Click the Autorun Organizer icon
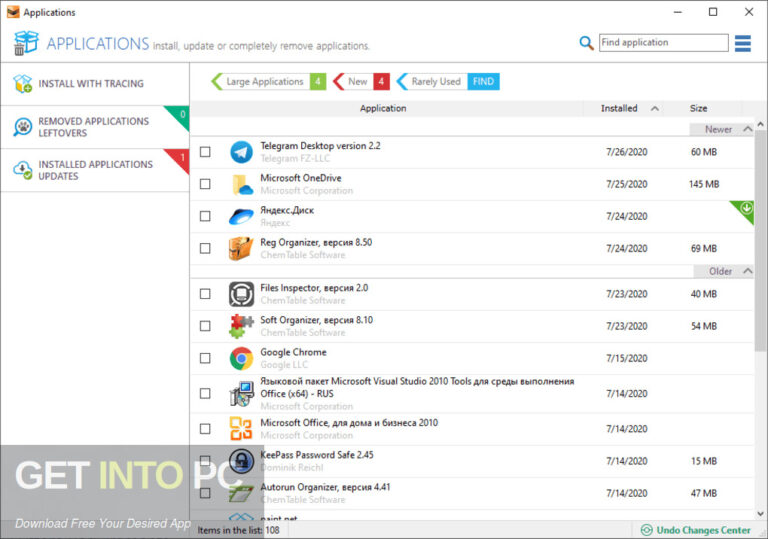The width and height of the screenshot is (768, 539). [x=241, y=493]
